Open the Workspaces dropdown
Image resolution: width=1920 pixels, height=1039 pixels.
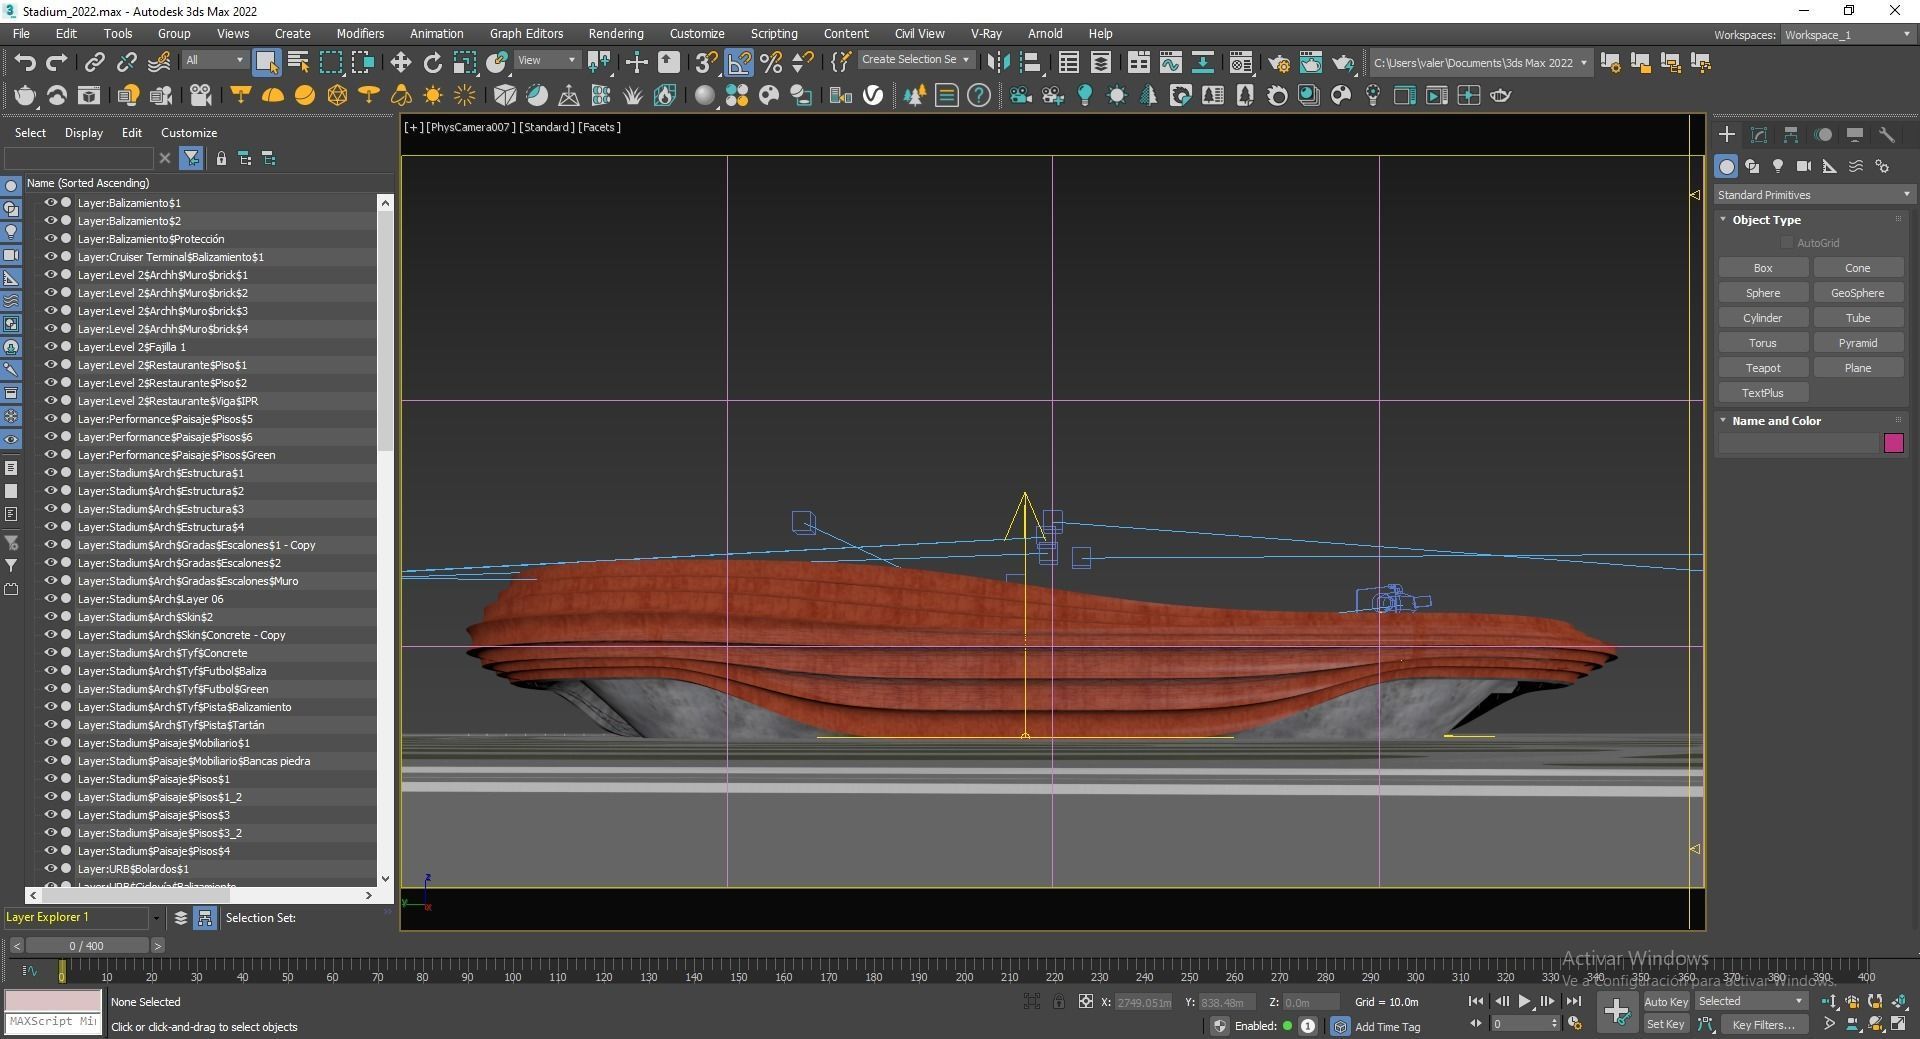click(x=1845, y=35)
